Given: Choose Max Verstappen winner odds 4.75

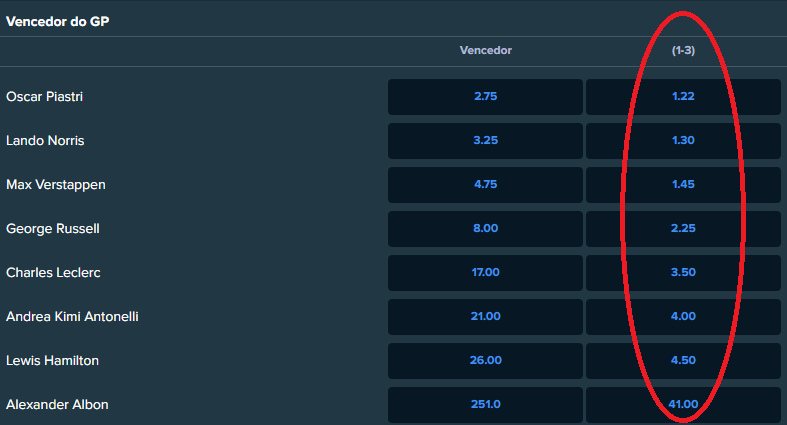Looking at the screenshot, I should point(485,185).
